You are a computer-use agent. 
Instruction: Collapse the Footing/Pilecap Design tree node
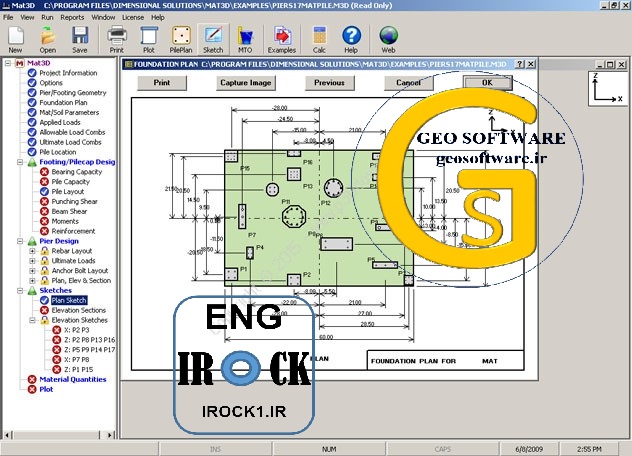coord(20,162)
